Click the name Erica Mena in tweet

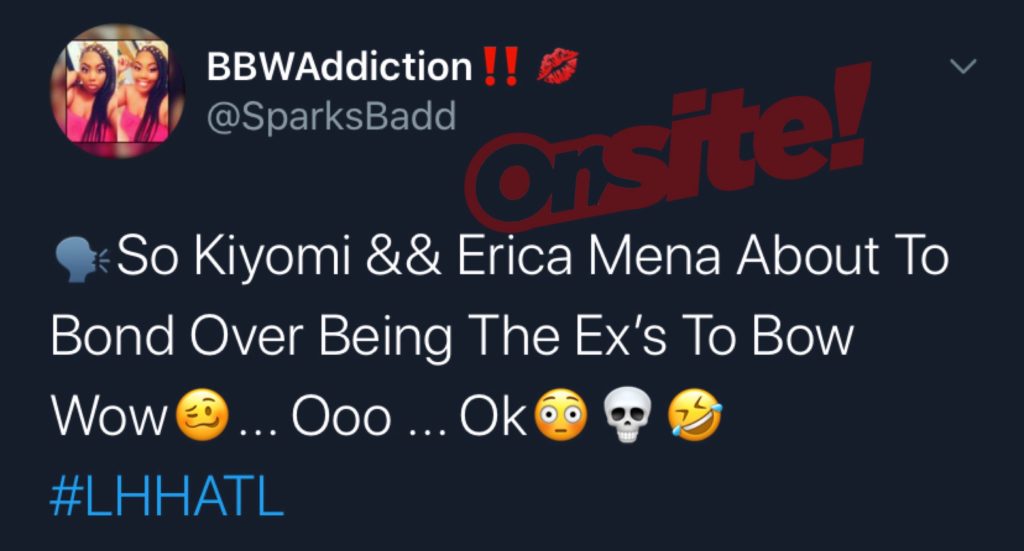(x=588, y=255)
